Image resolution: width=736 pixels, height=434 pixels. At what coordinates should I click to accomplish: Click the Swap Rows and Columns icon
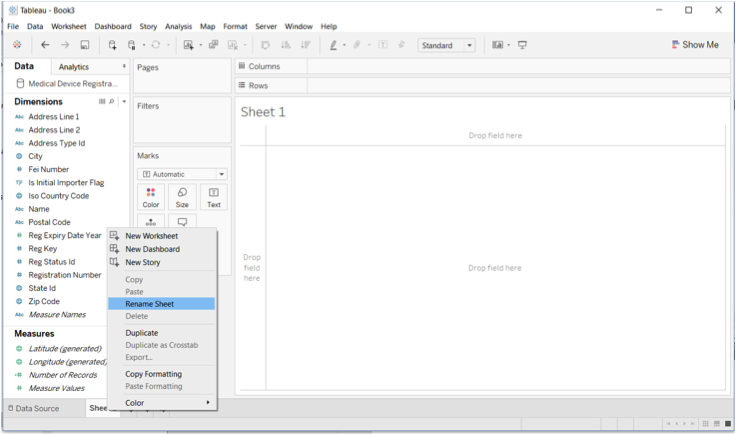(265, 45)
